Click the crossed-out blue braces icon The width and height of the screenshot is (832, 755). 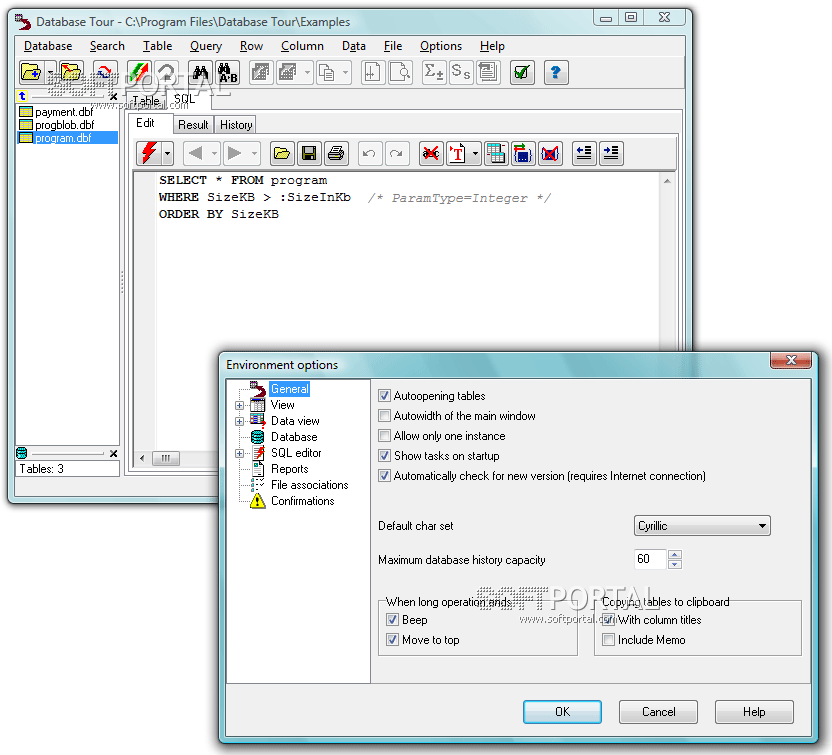coord(550,154)
